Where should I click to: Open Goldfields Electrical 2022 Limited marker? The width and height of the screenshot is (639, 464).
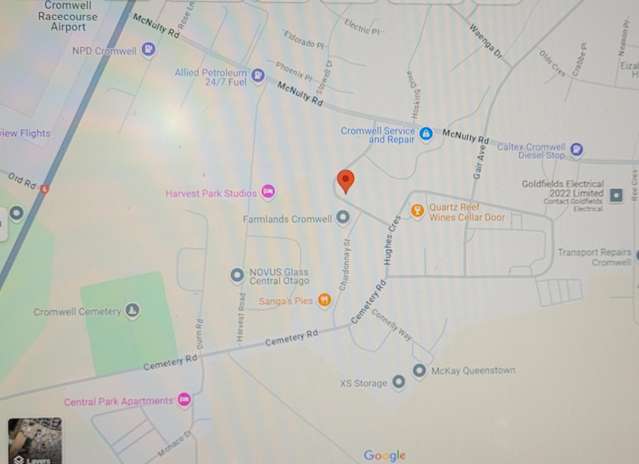(616, 195)
